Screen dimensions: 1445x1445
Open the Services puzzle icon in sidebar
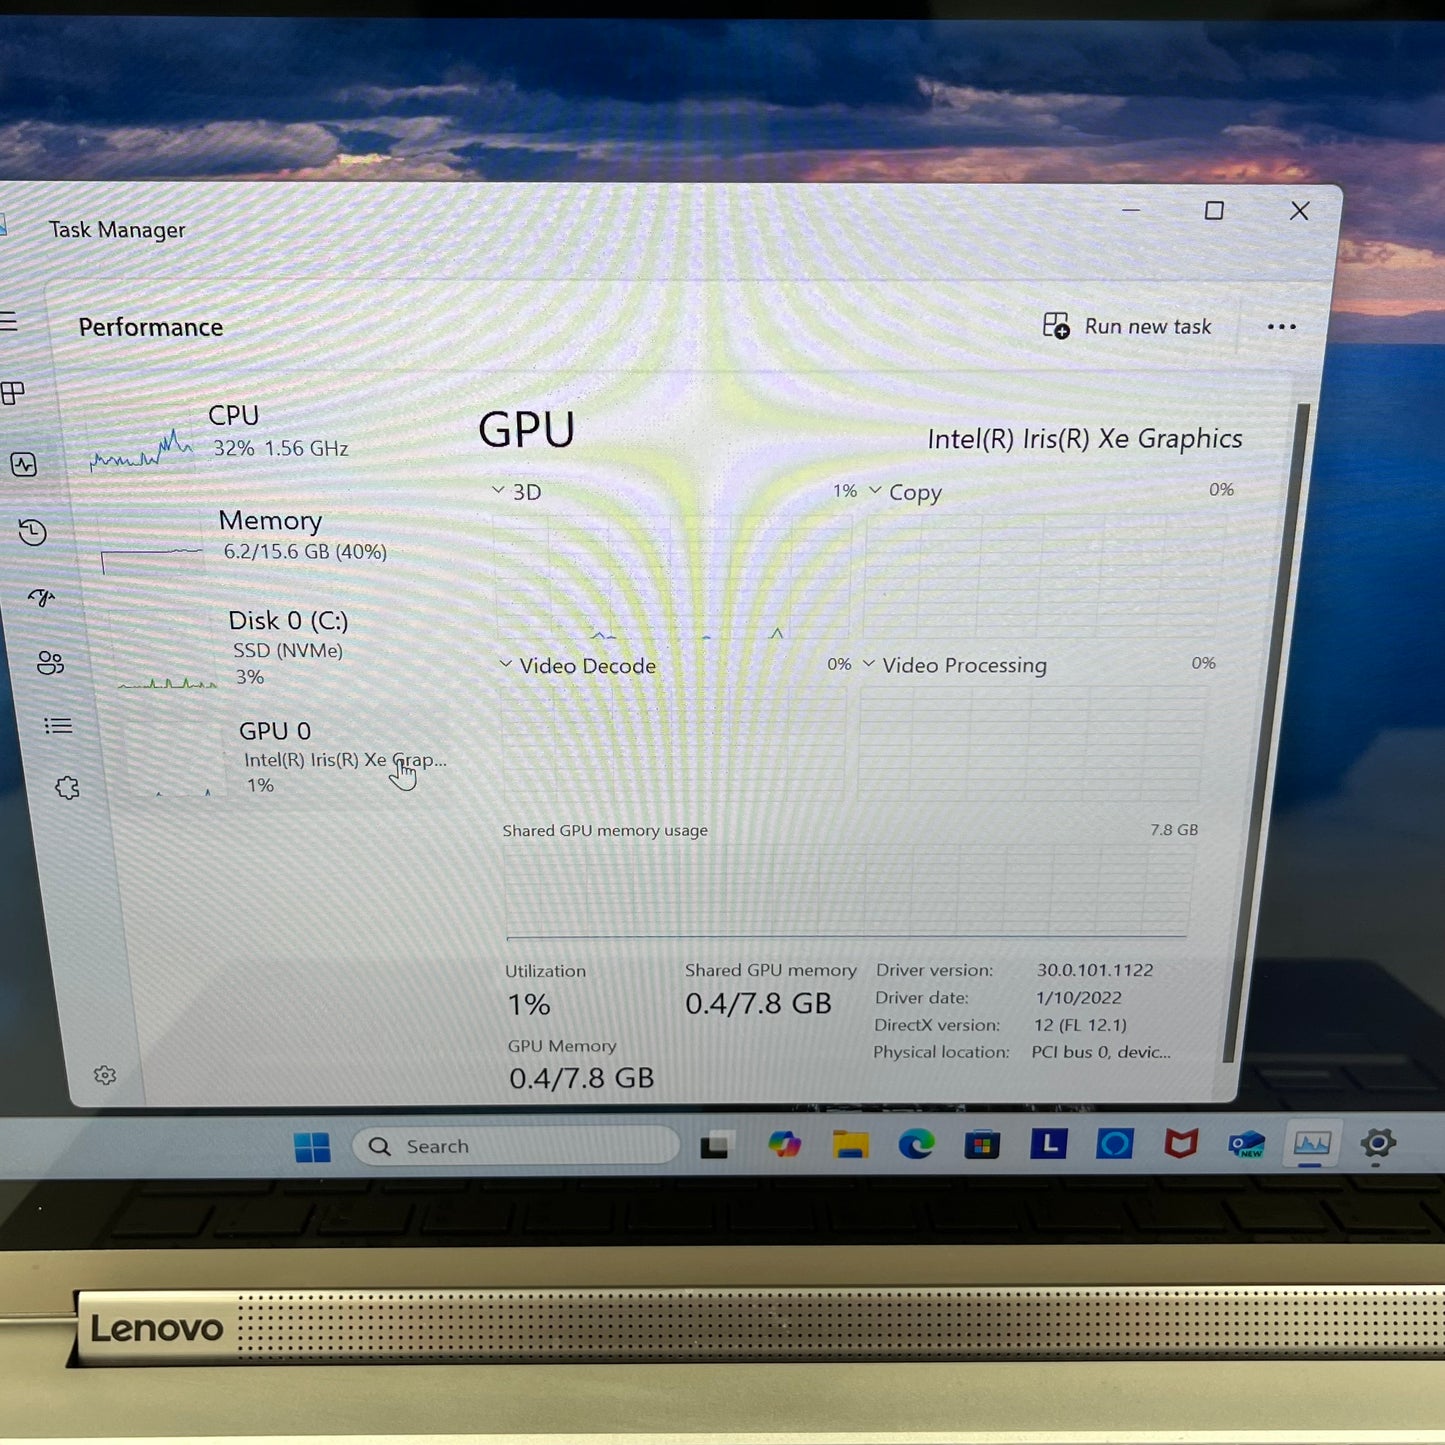click(67, 788)
